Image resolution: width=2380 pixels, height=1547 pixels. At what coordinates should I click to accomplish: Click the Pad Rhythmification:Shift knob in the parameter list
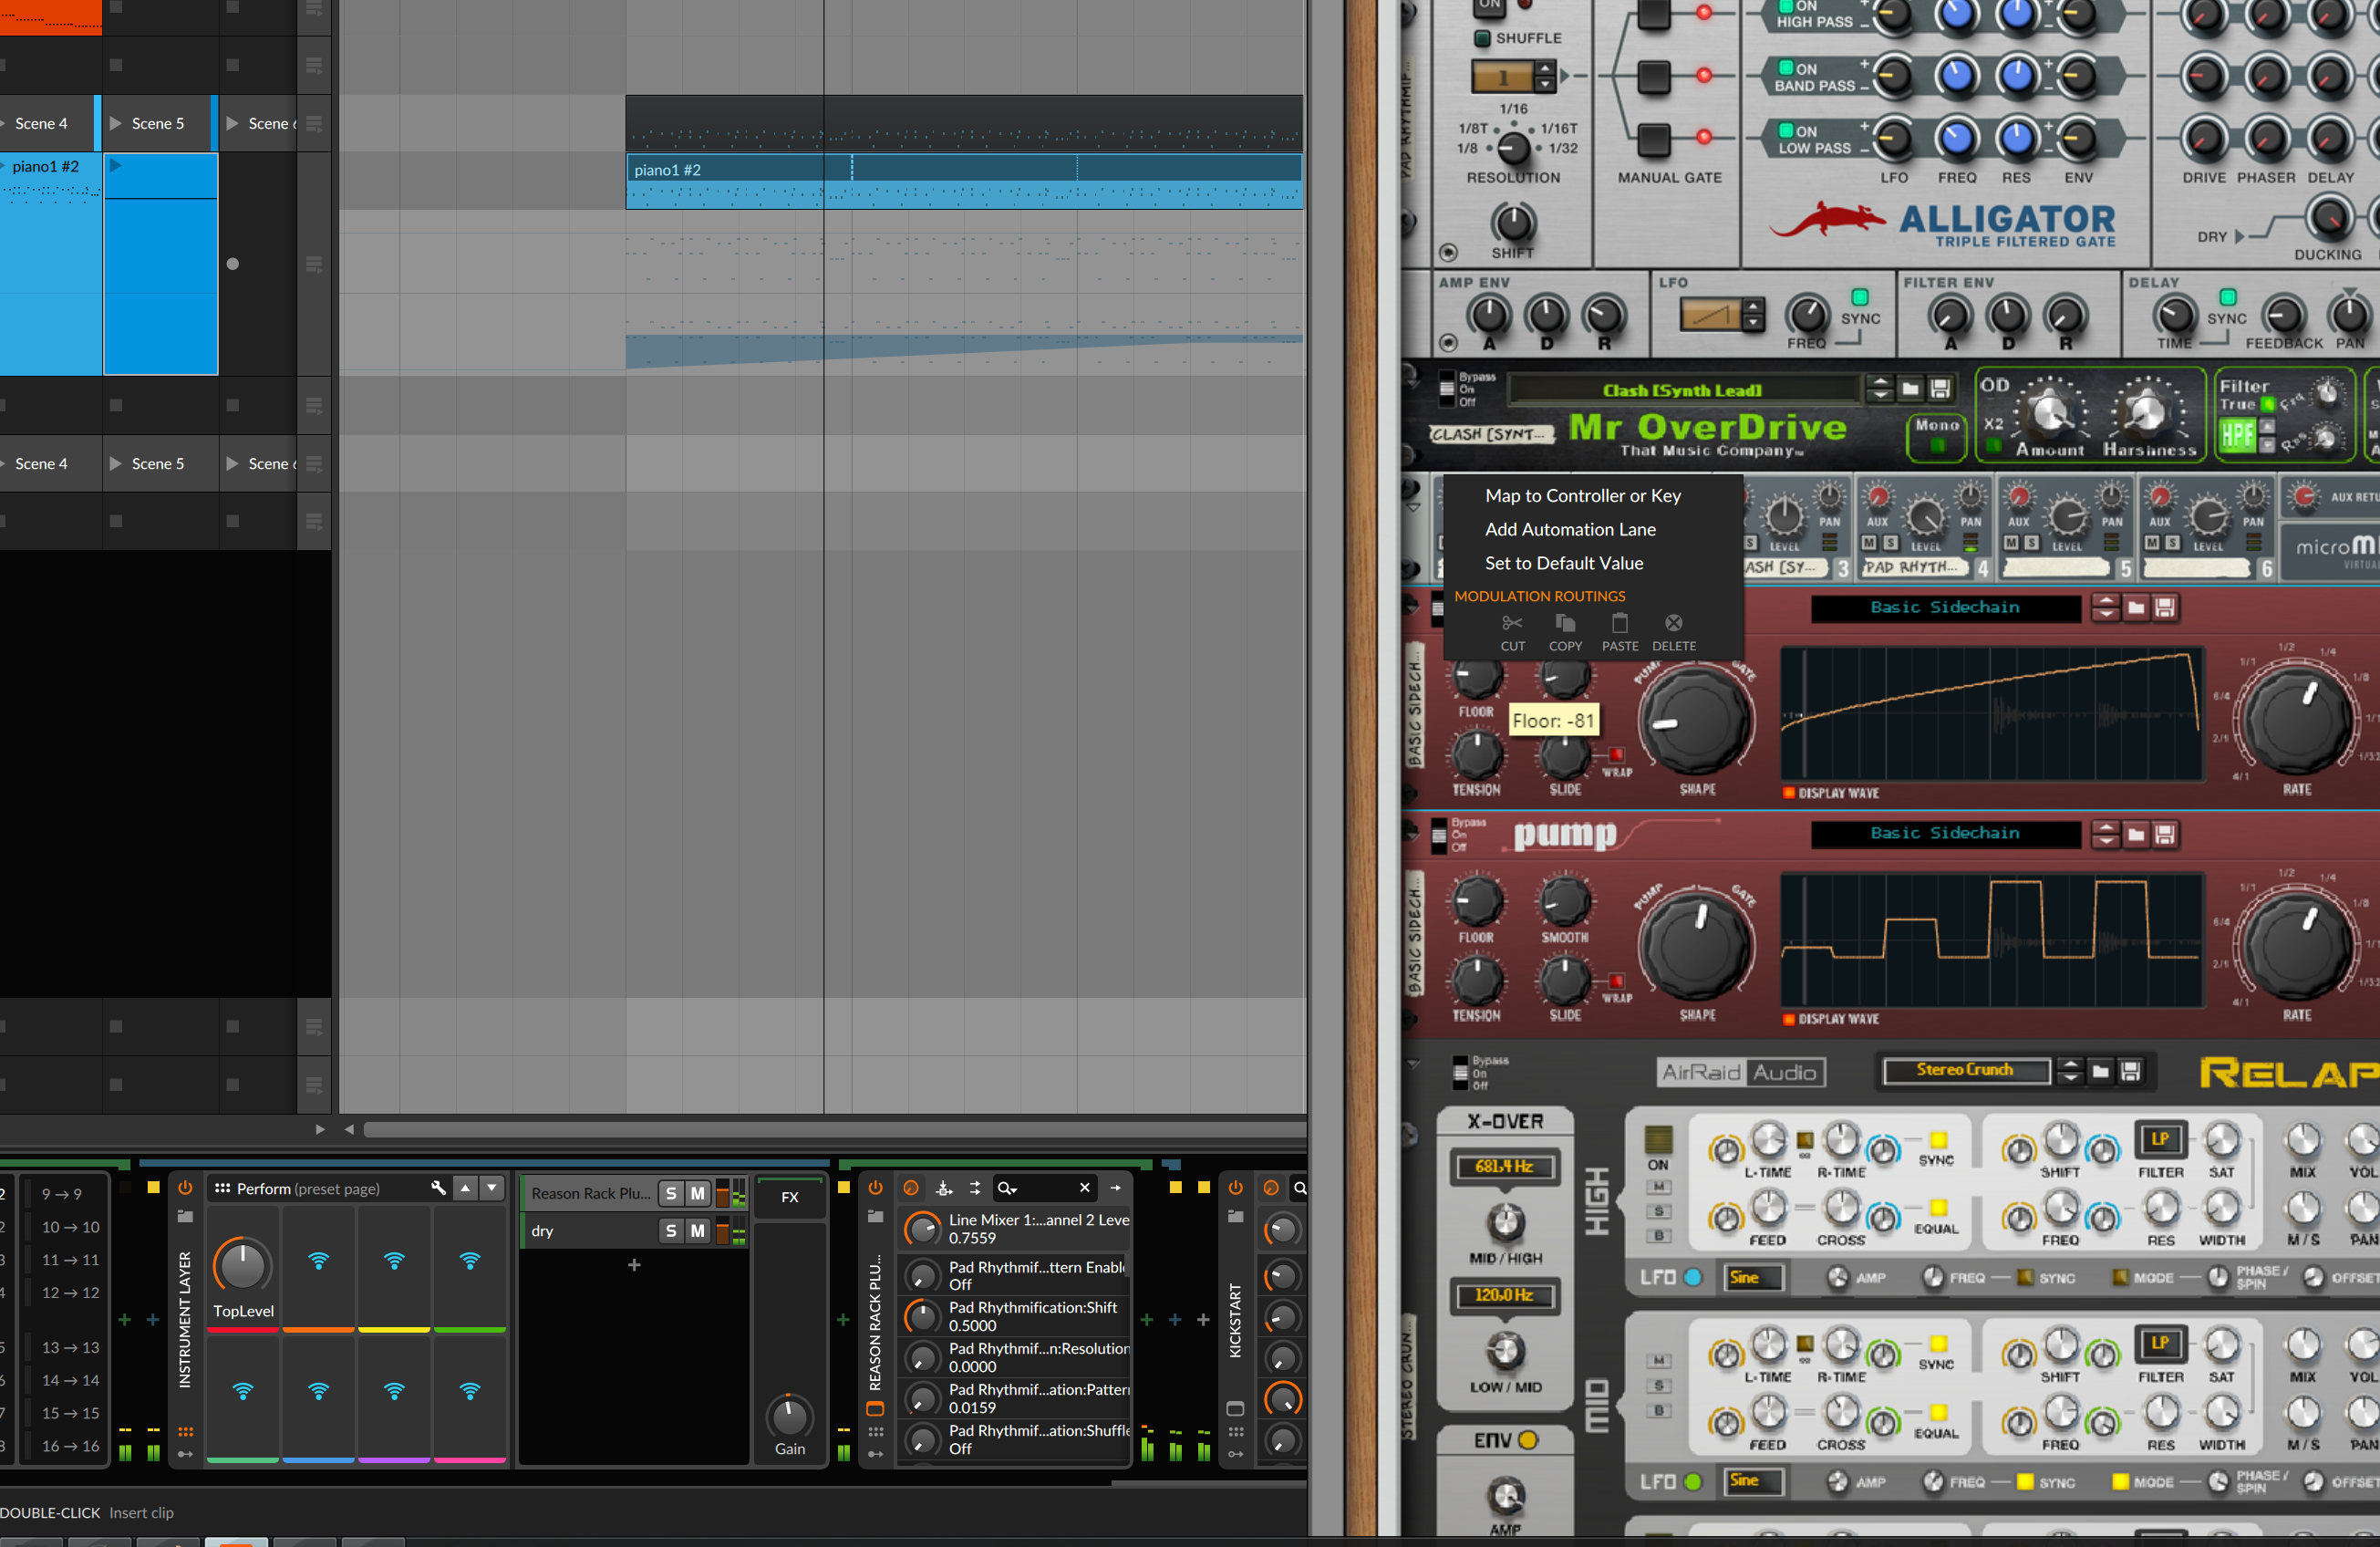(922, 1316)
